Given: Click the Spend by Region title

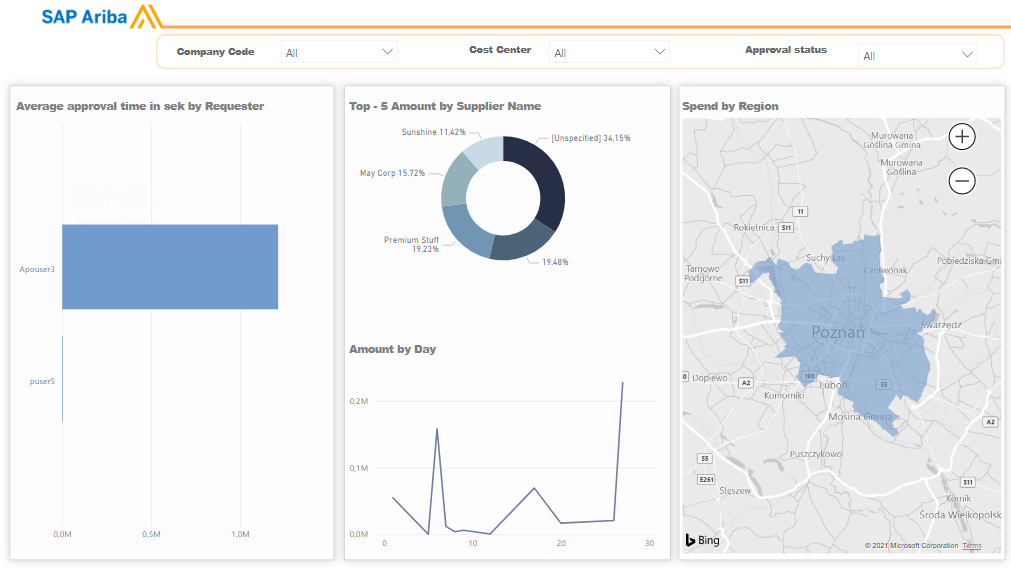Looking at the screenshot, I should point(730,106).
